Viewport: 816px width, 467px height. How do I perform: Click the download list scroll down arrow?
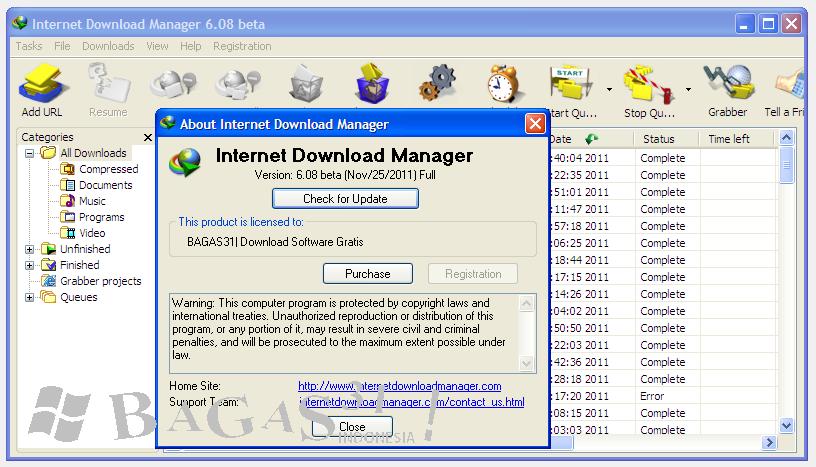pyautogui.click(x=786, y=425)
